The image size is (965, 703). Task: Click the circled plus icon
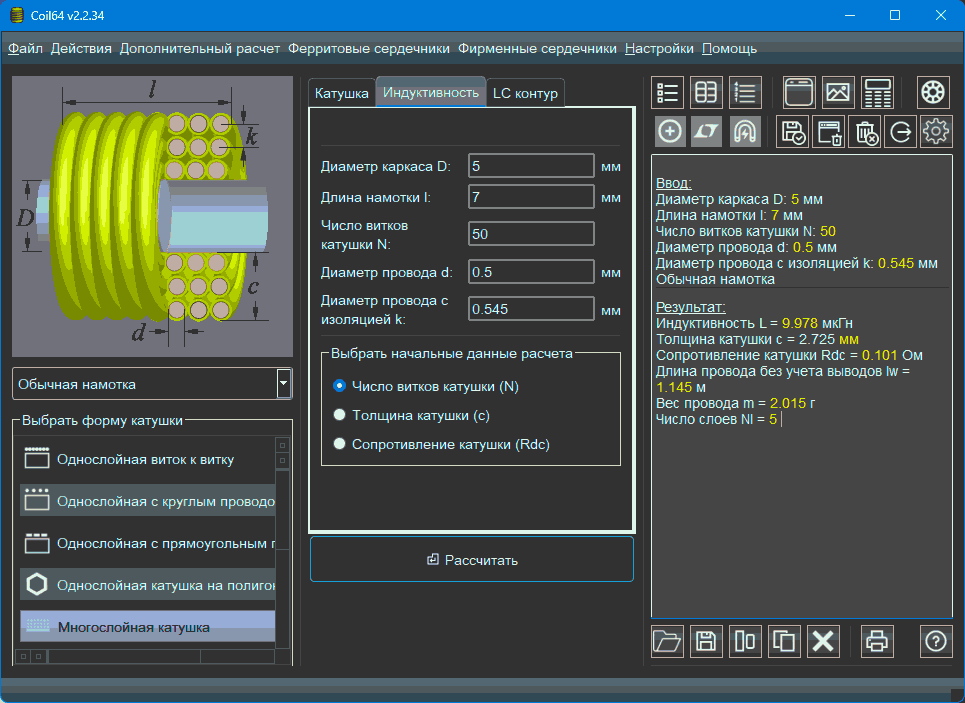(x=670, y=132)
